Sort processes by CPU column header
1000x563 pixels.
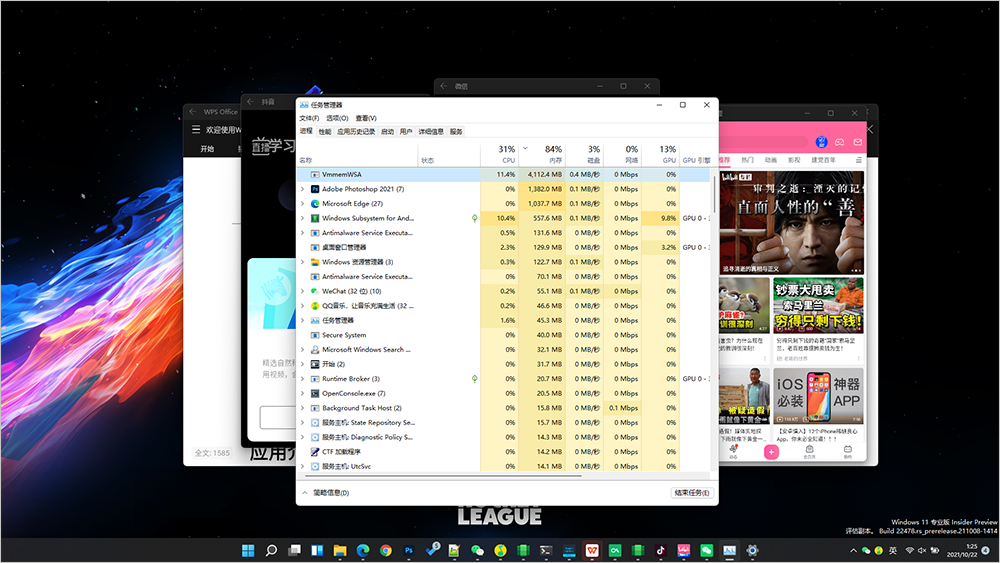pos(507,155)
